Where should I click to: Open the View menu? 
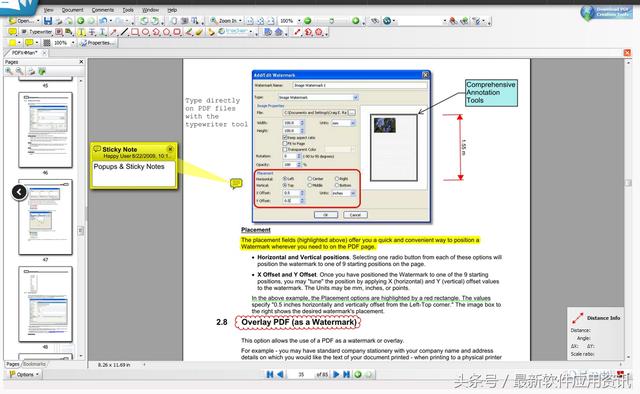point(48,10)
